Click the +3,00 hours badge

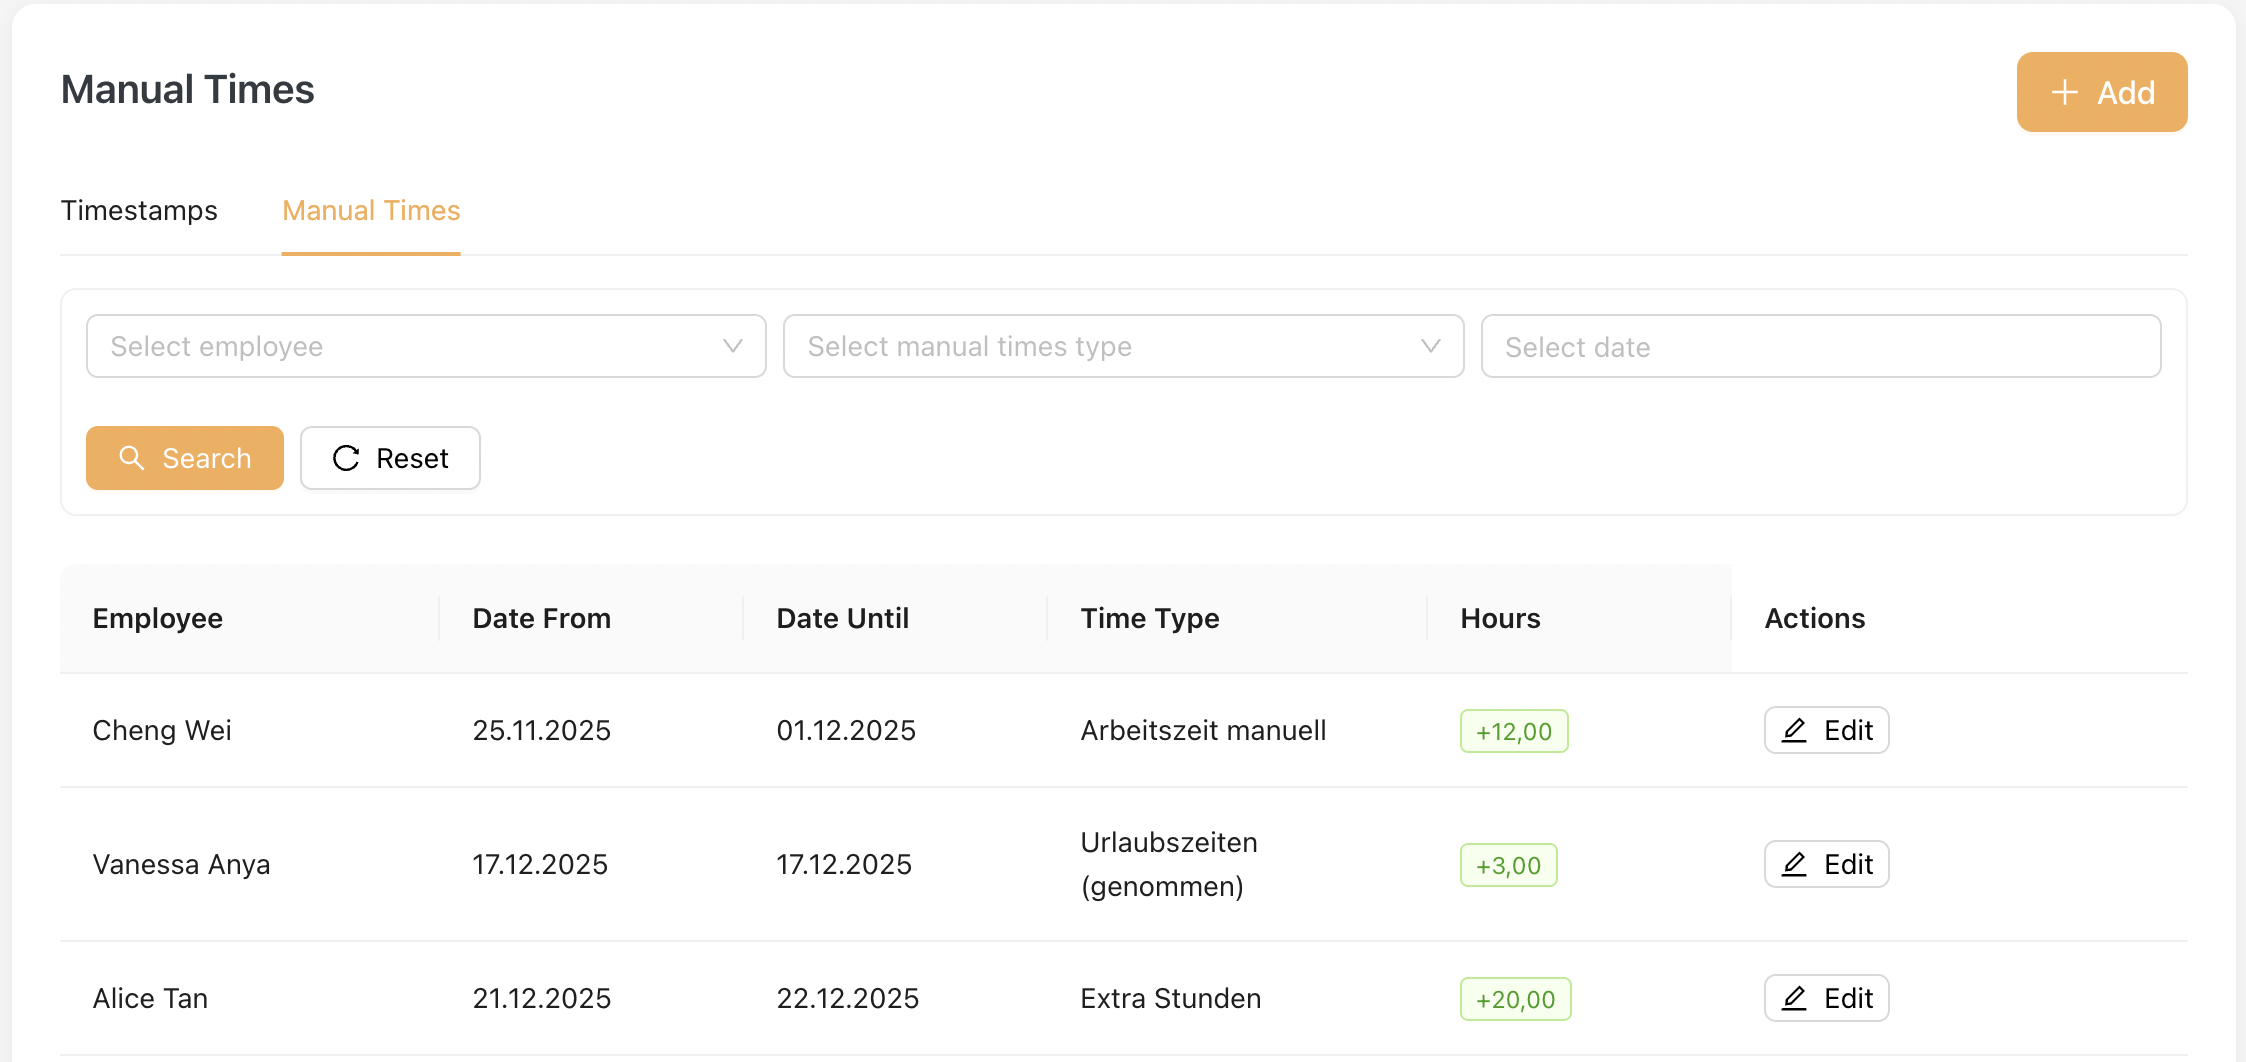1508,865
